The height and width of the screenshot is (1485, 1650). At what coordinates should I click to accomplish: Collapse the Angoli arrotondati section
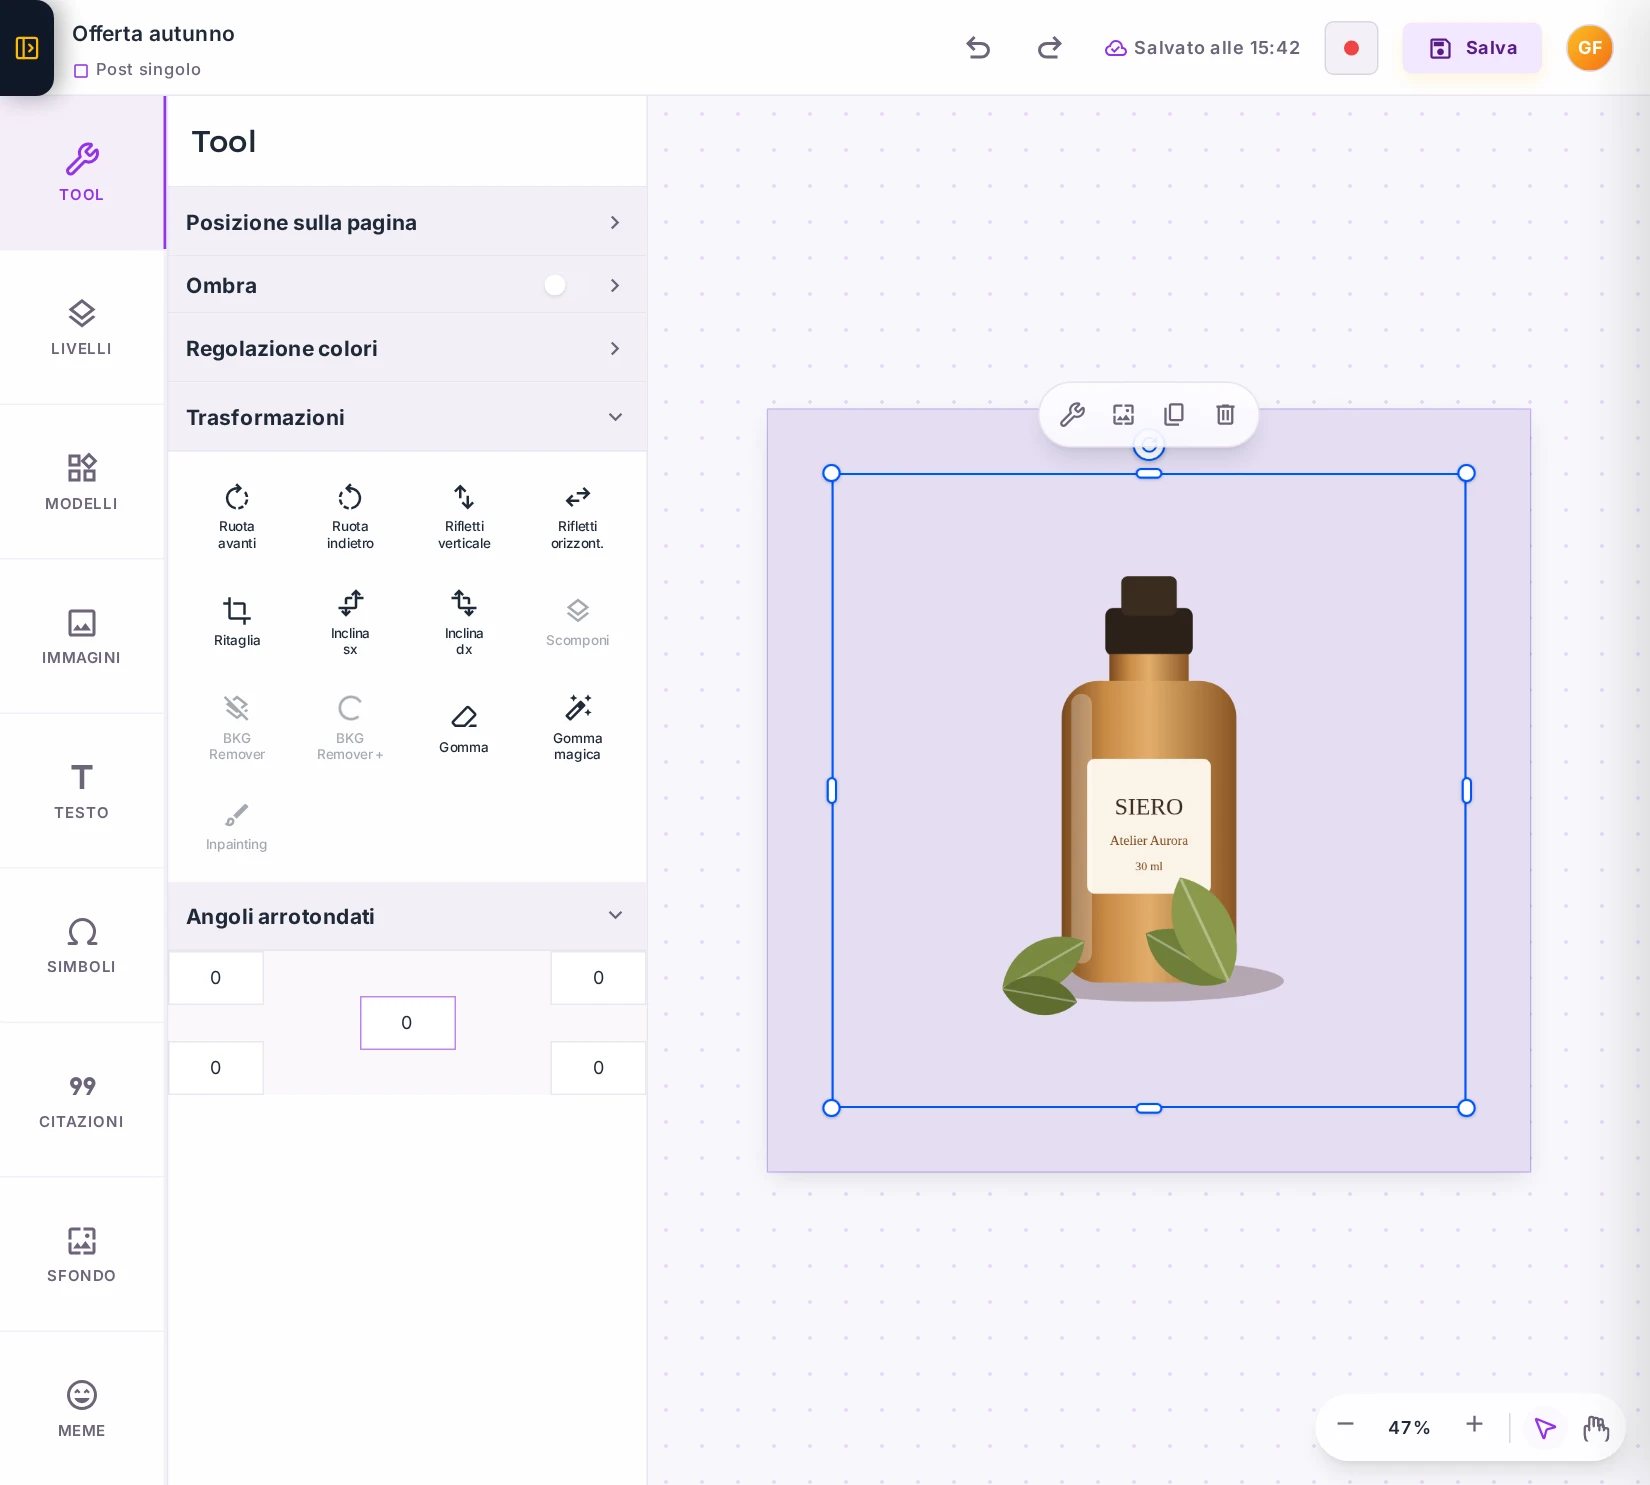tap(407, 916)
